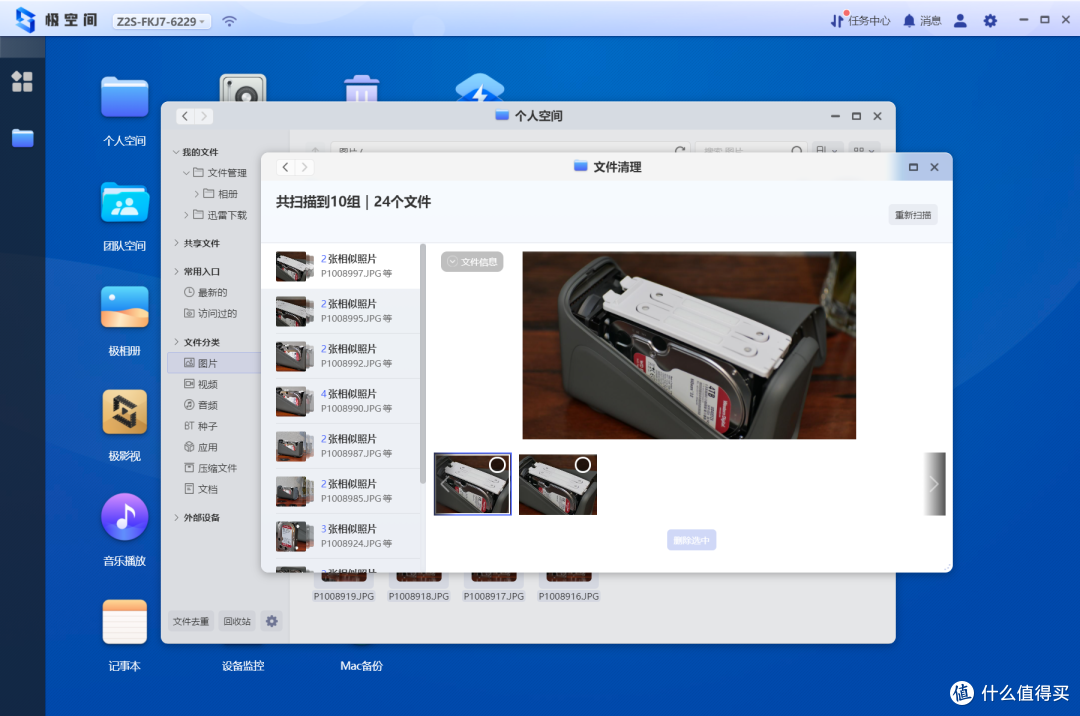Viewport: 1080px width, 716px height.
Task: Expand 常用入口 section
Action: coord(176,271)
